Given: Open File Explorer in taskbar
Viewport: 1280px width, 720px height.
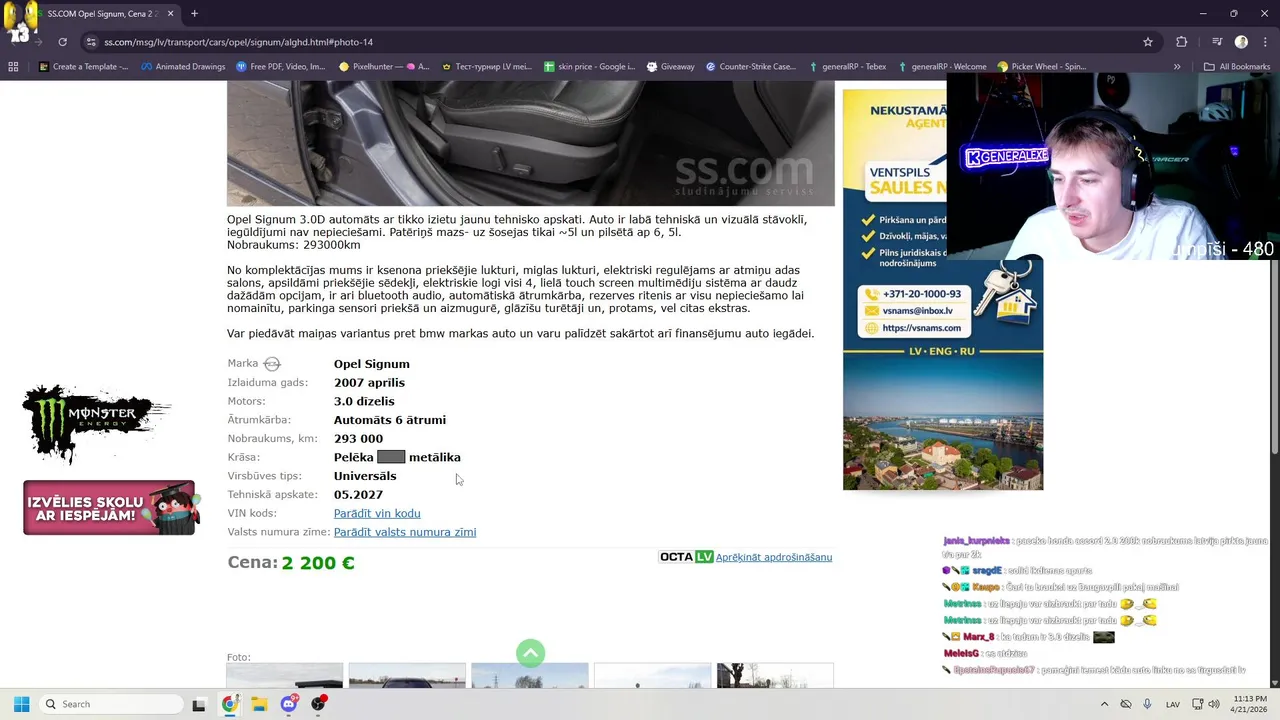Looking at the screenshot, I should click(x=259, y=704).
